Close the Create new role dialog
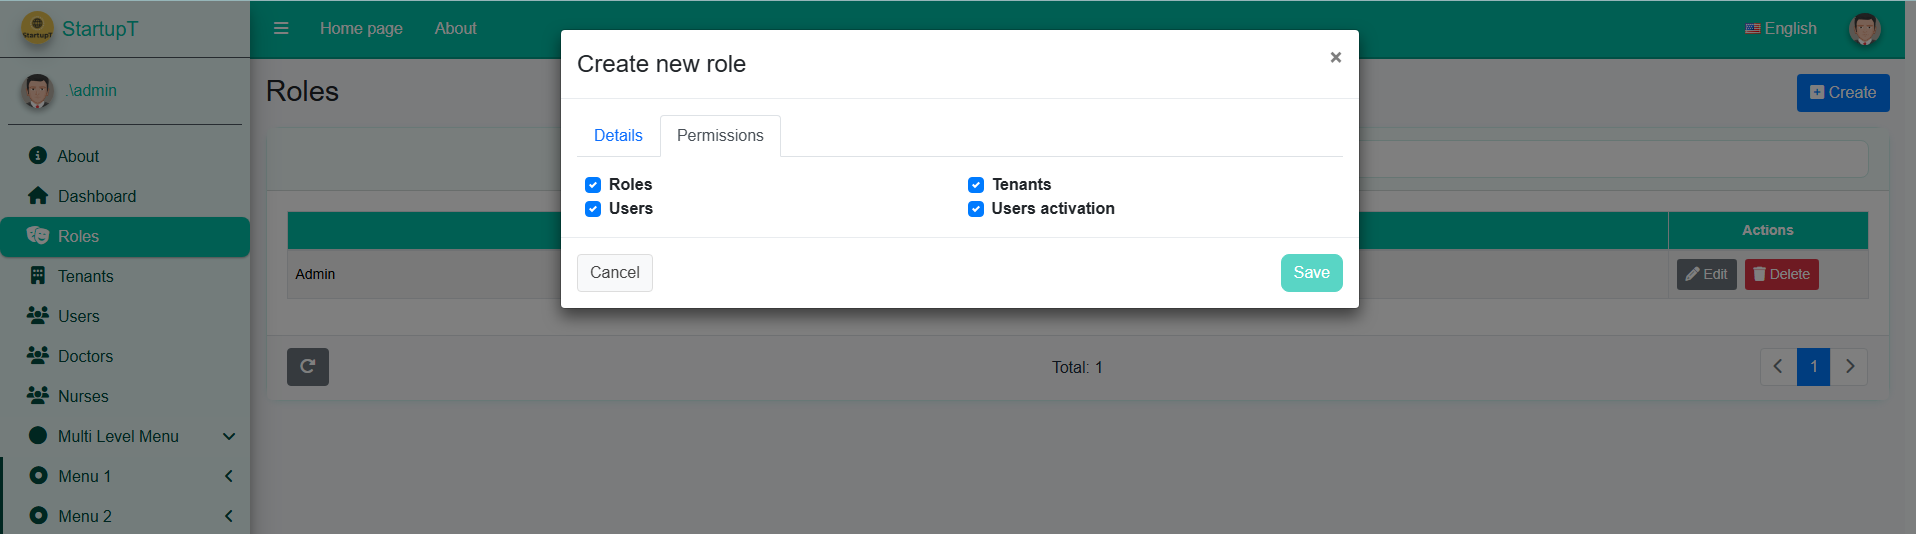 [1335, 58]
